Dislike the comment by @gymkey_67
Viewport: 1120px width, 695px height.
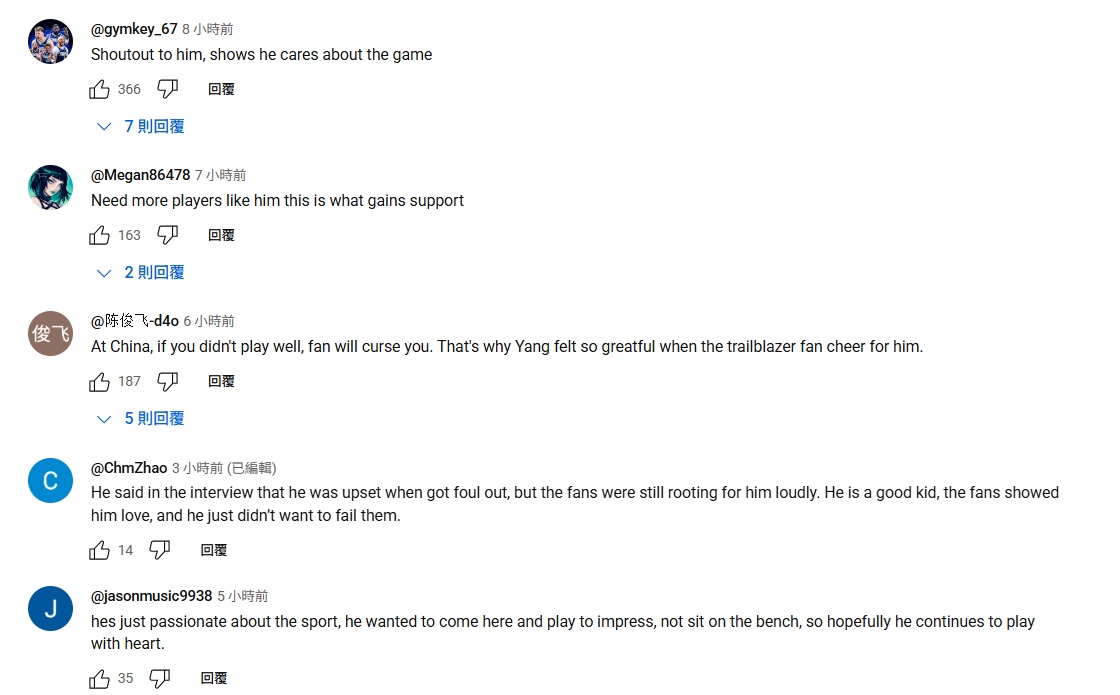tap(168, 89)
